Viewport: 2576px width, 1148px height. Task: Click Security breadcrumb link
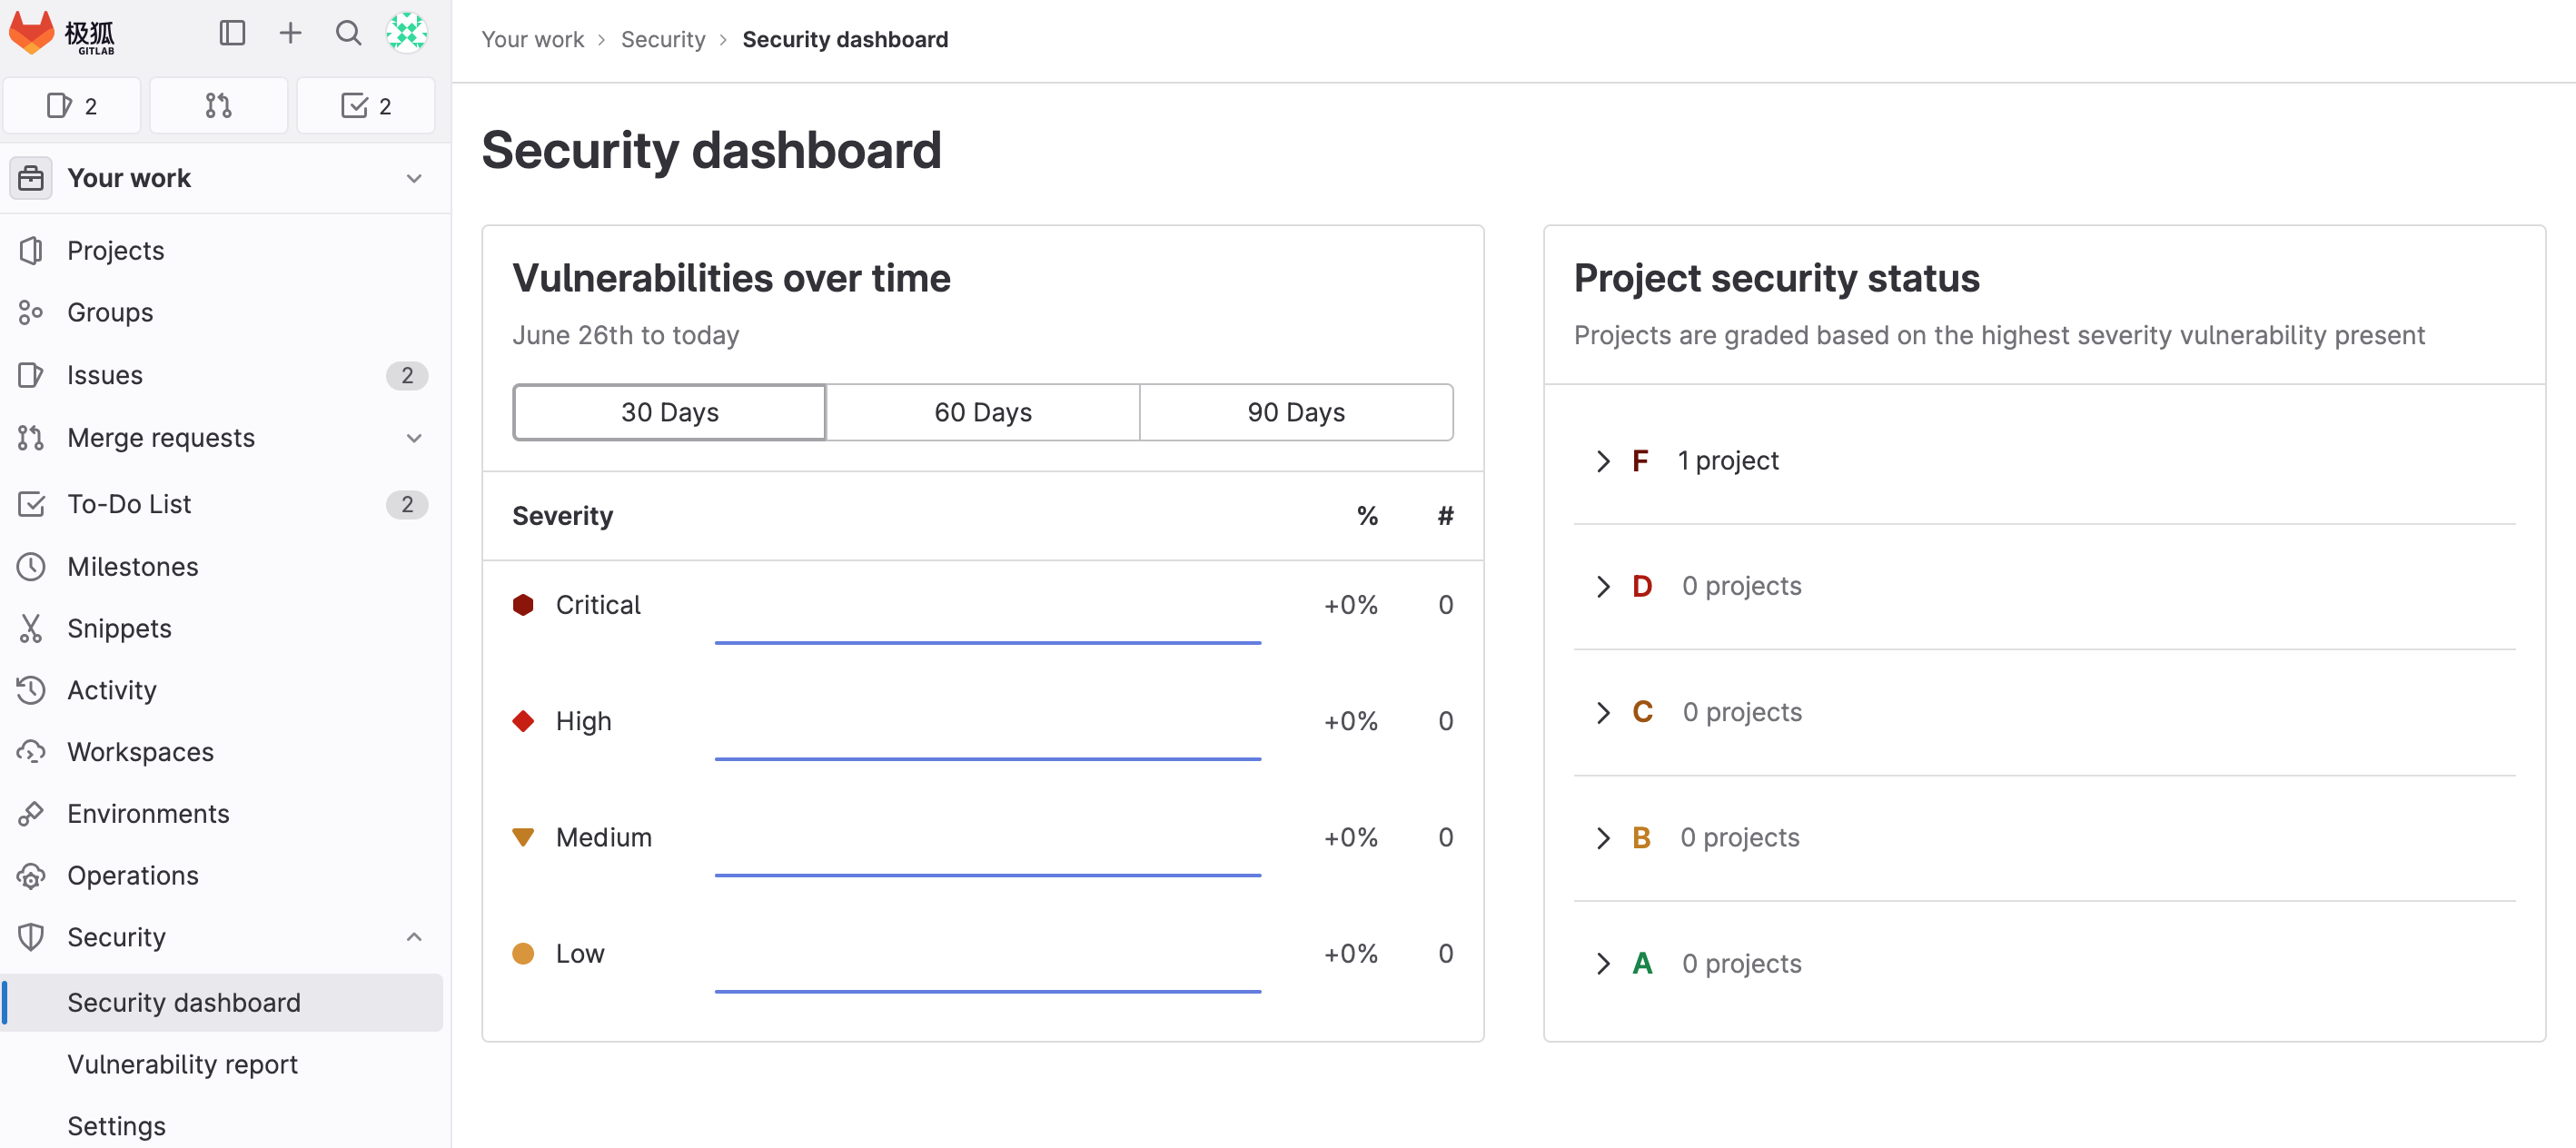click(663, 39)
